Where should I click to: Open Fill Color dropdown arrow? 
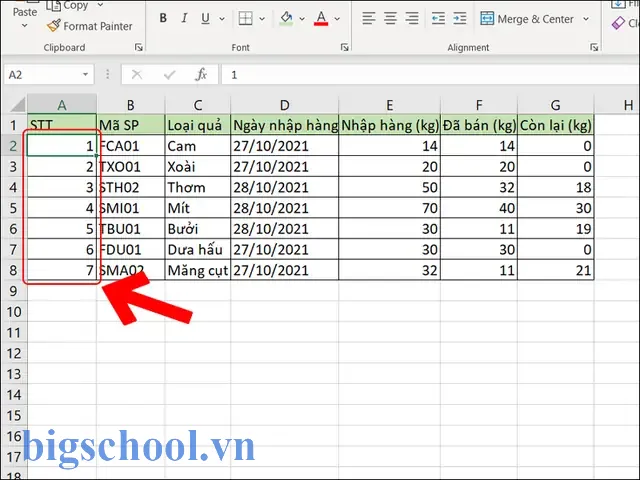coord(302,19)
